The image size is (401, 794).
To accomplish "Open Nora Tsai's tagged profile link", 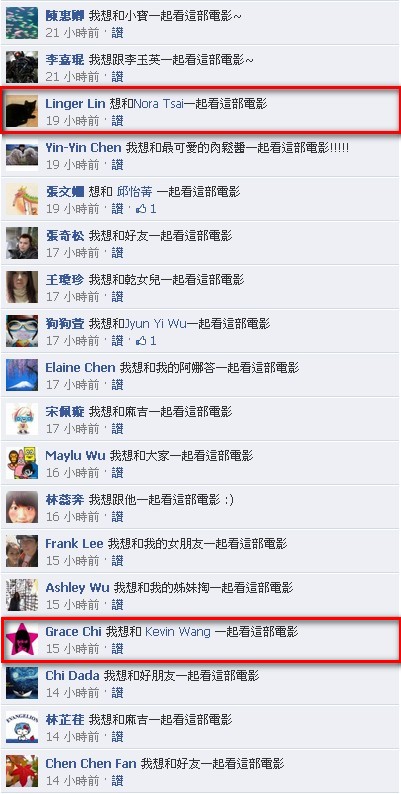I will tap(158, 104).
